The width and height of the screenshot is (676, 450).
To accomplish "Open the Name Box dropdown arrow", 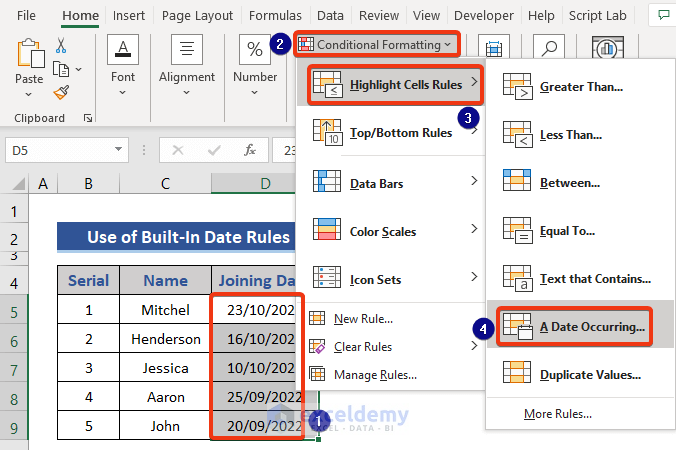I will point(118,149).
